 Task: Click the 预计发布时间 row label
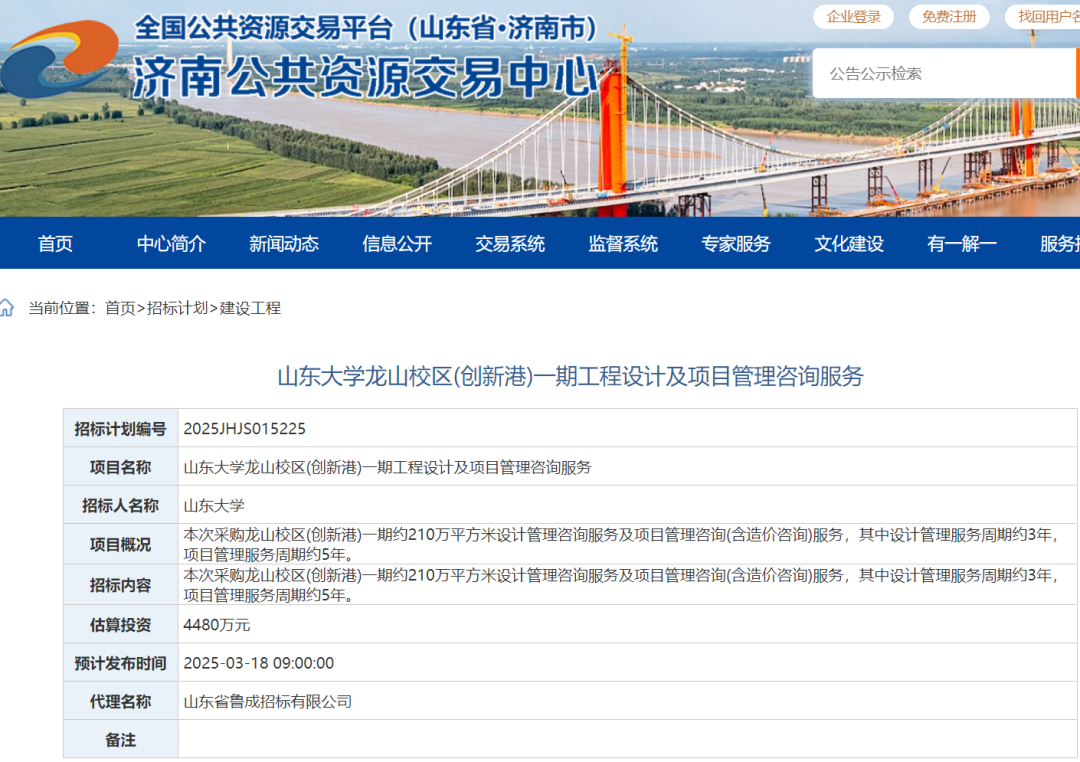pos(121,663)
